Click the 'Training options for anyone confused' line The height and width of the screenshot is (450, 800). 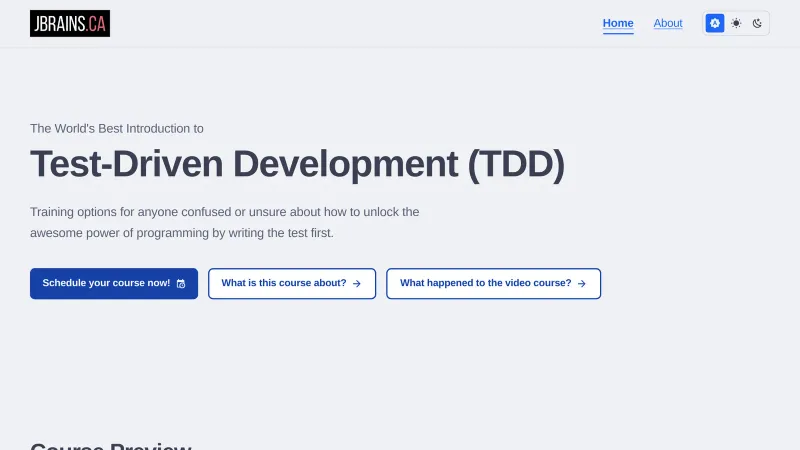click(224, 212)
